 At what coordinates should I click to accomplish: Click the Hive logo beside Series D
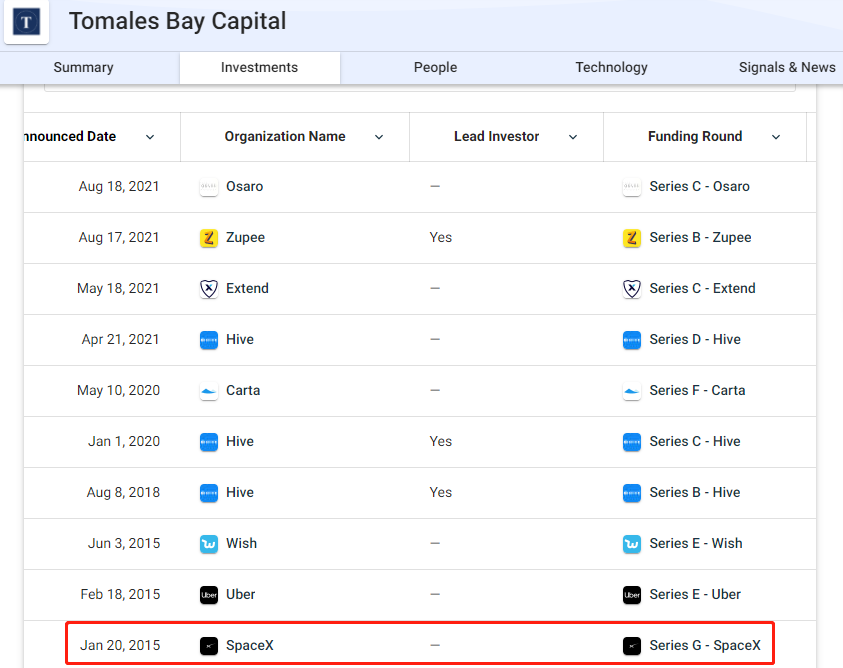point(632,340)
